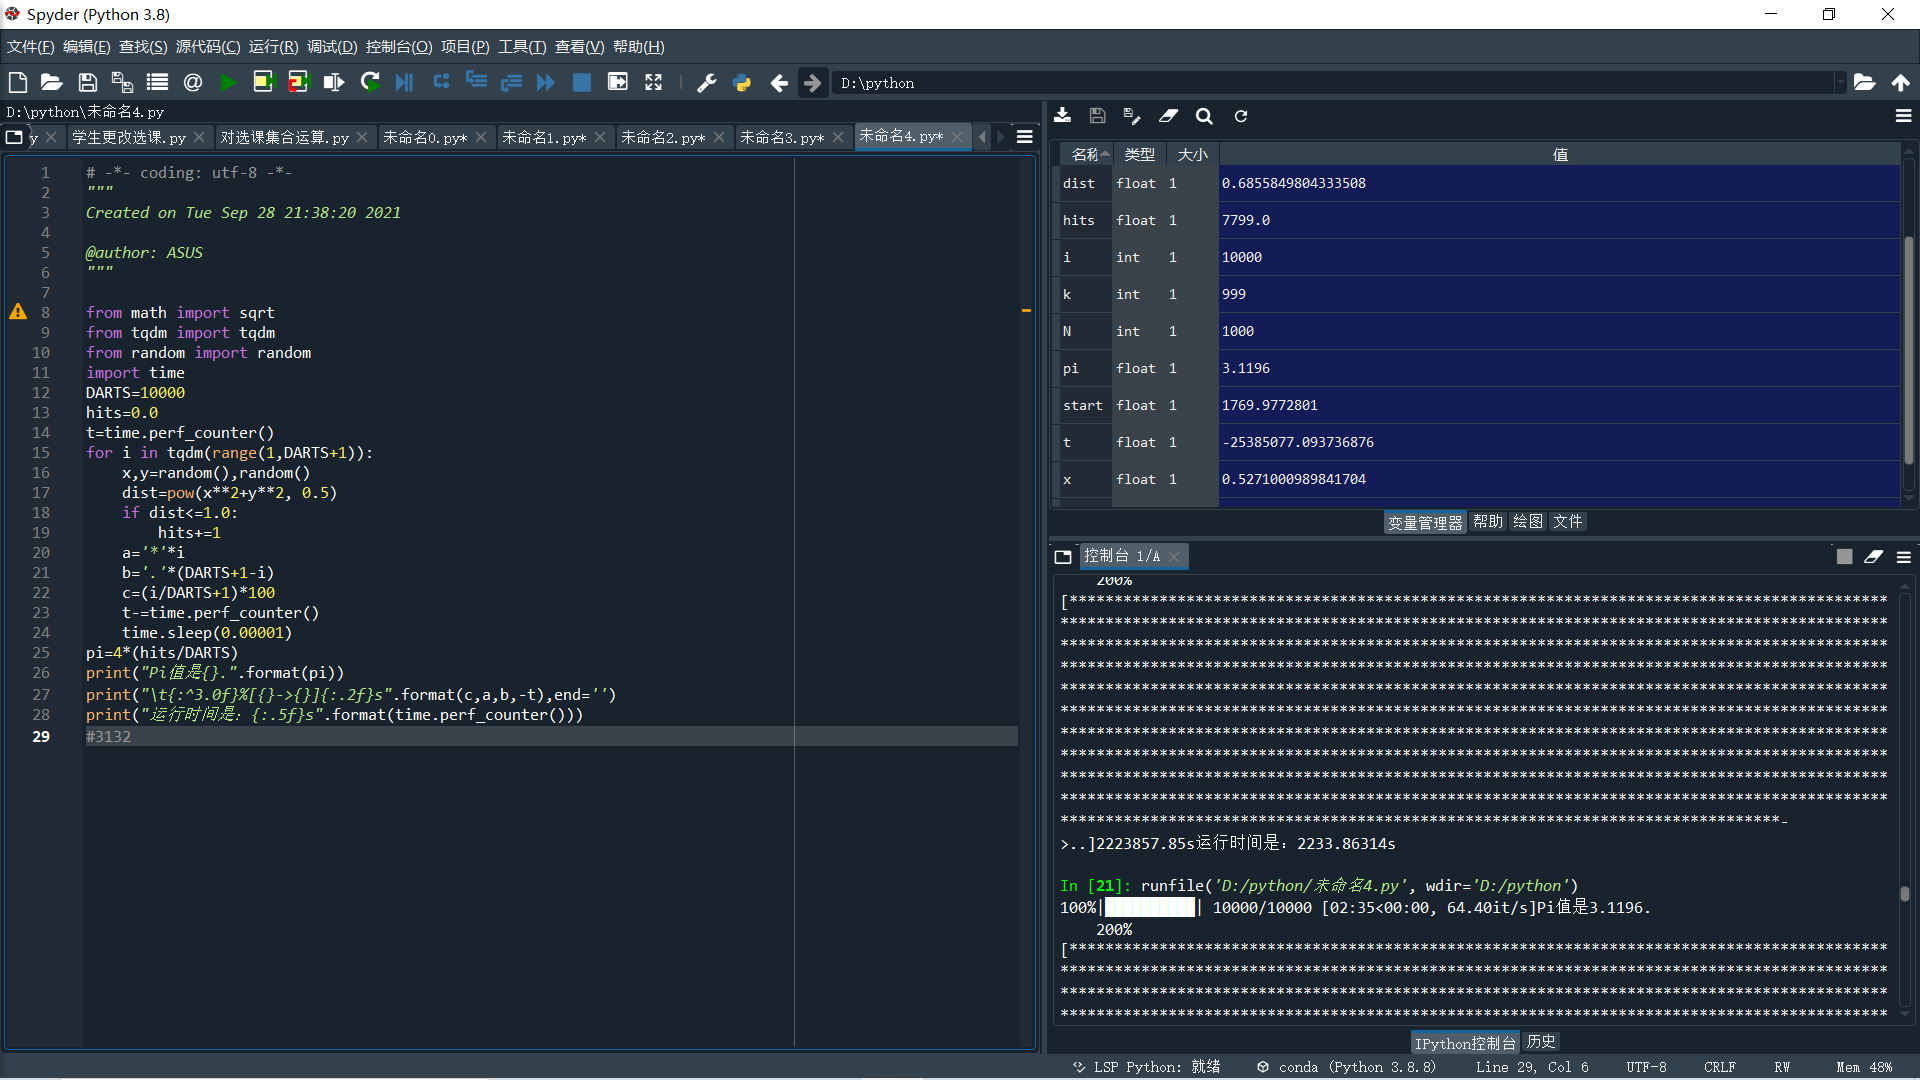
Task: Switch to the 历史 tab below the console
Action: click(1541, 1042)
